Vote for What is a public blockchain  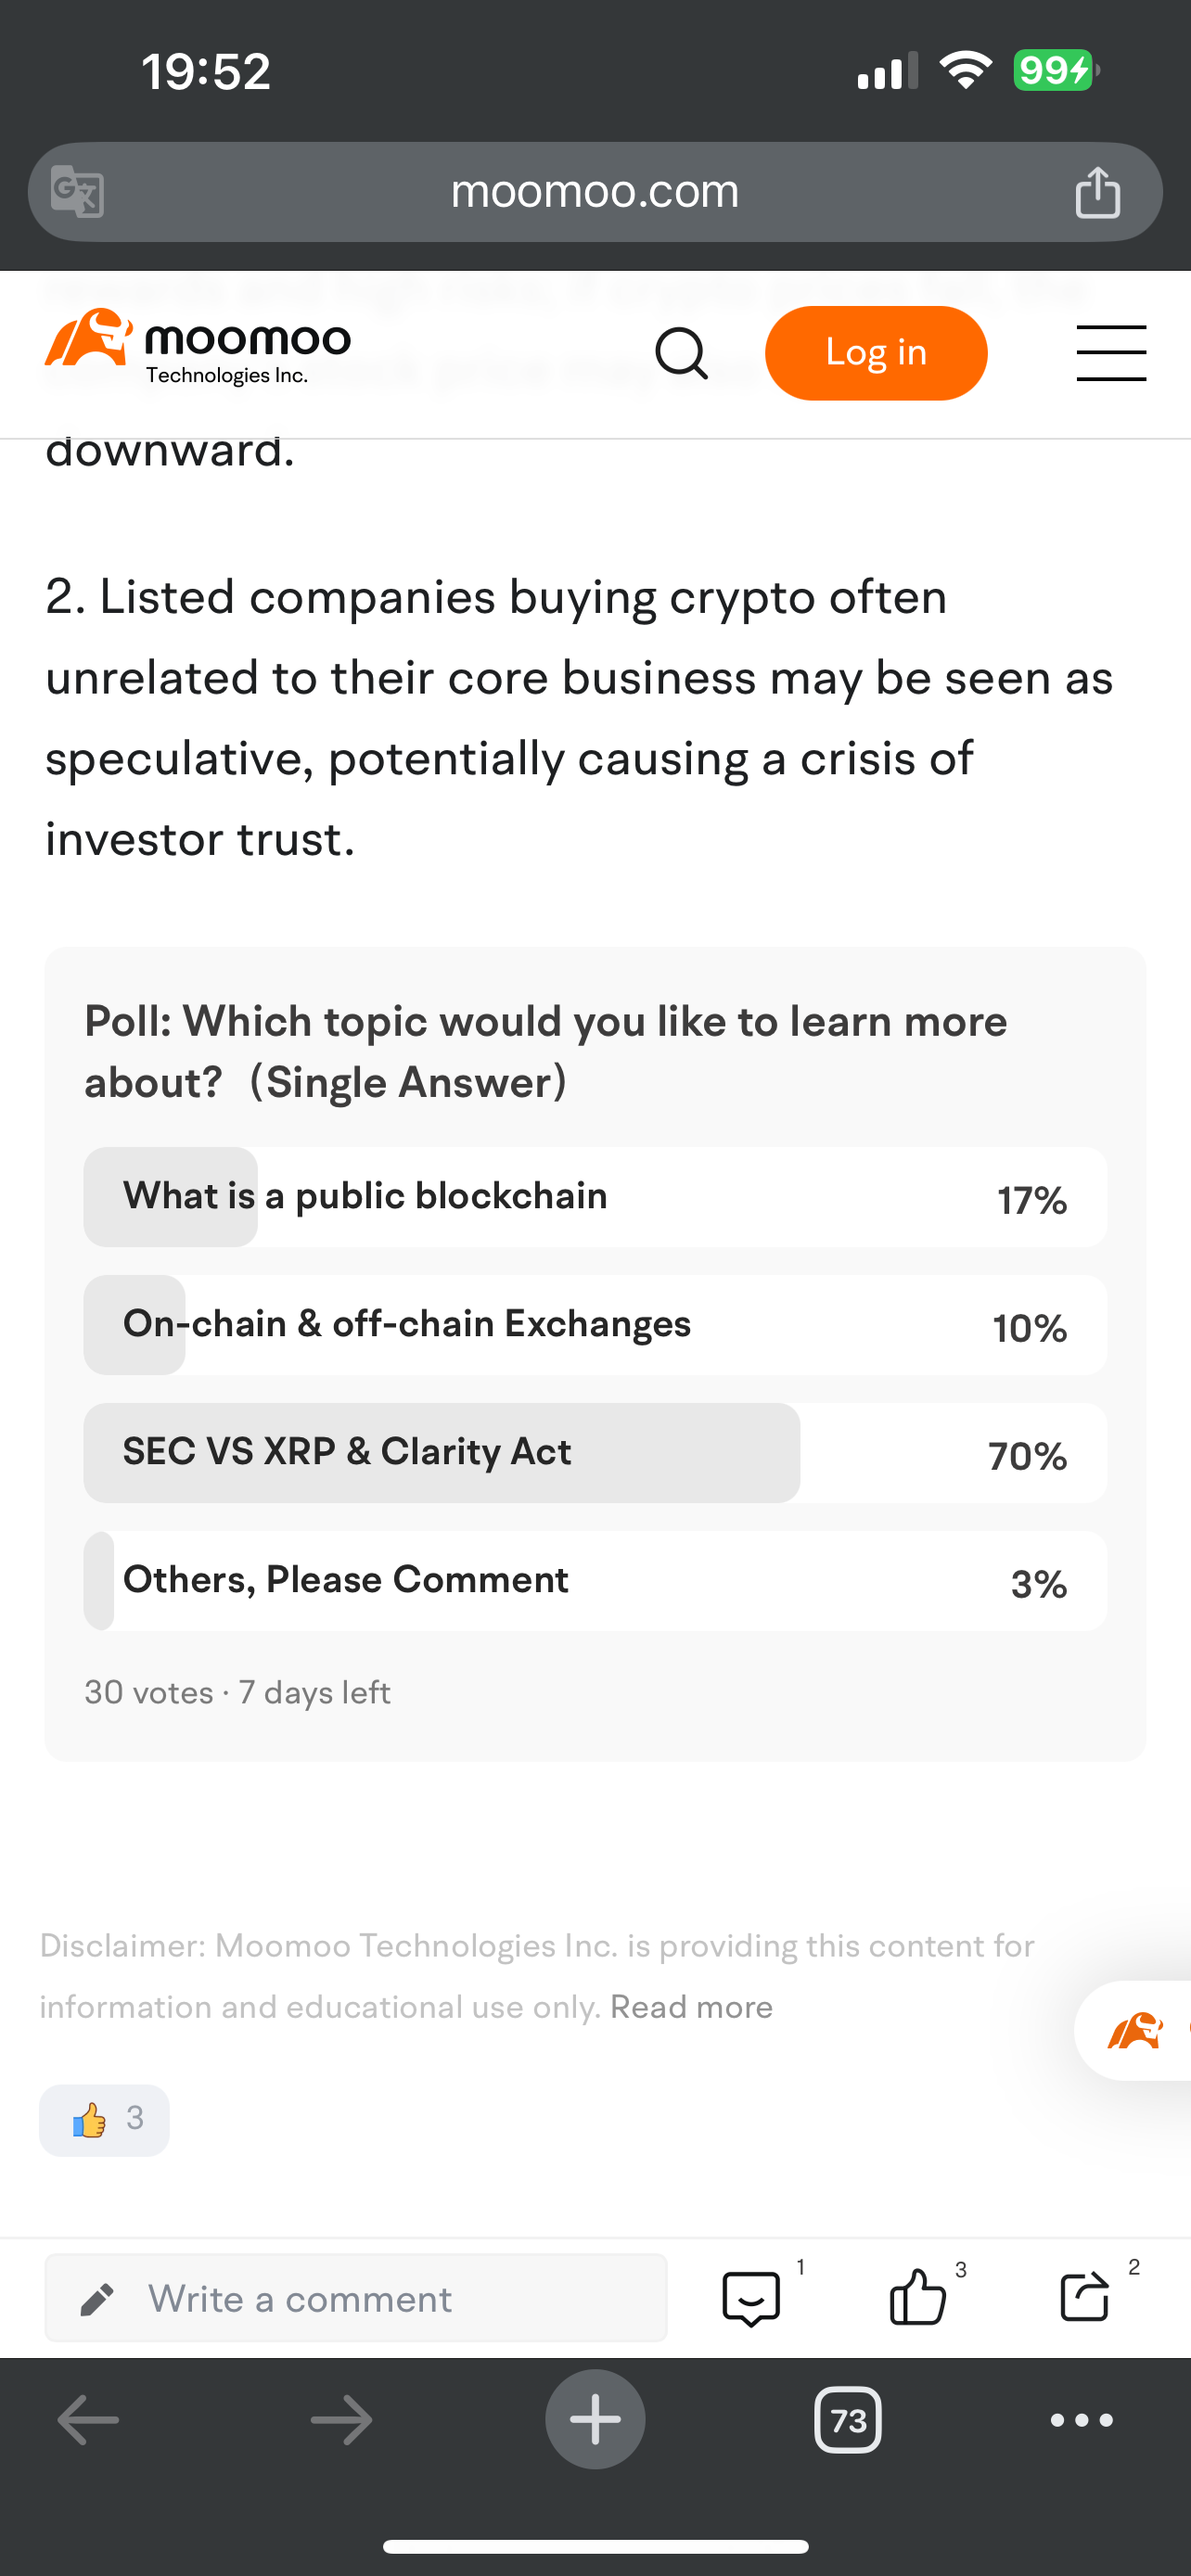pyautogui.click(x=594, y=1197)
